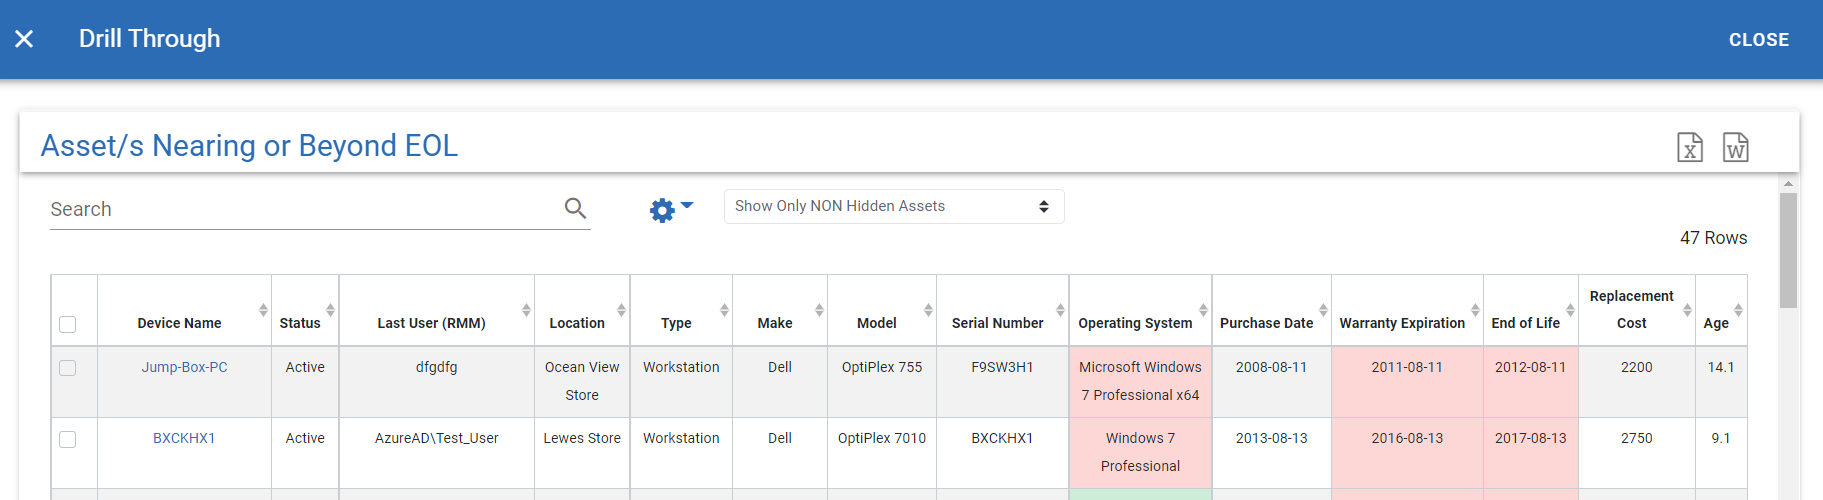Click the search magnifier icon

coord(575,208)
